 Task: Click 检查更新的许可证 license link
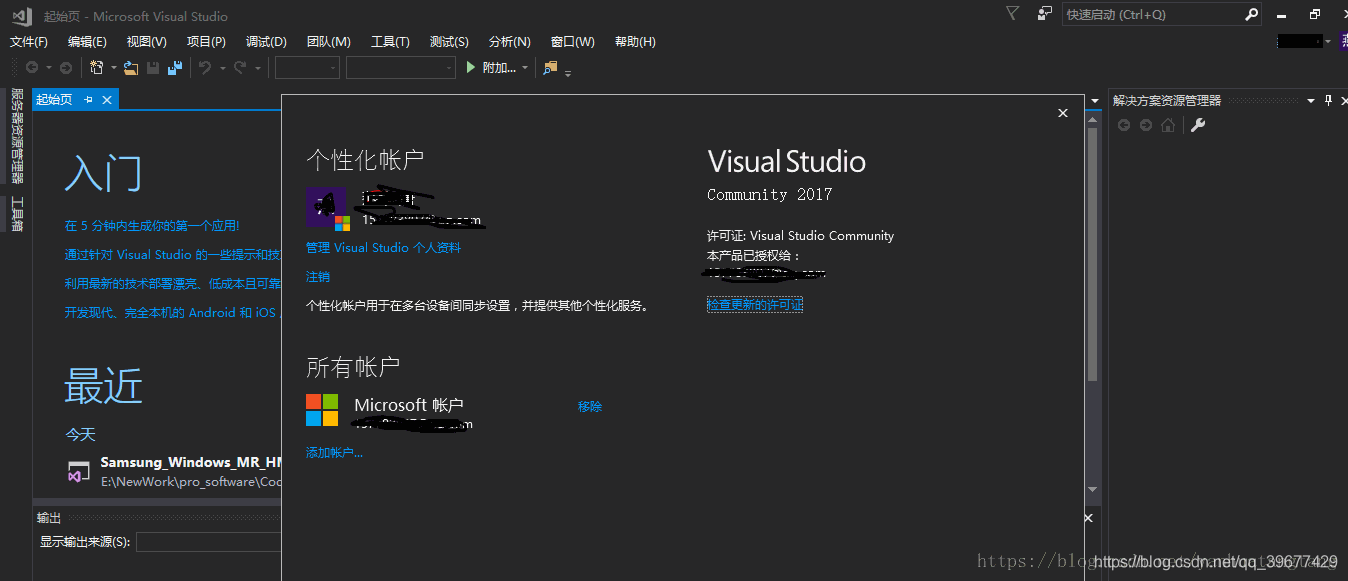coord(755,304)
